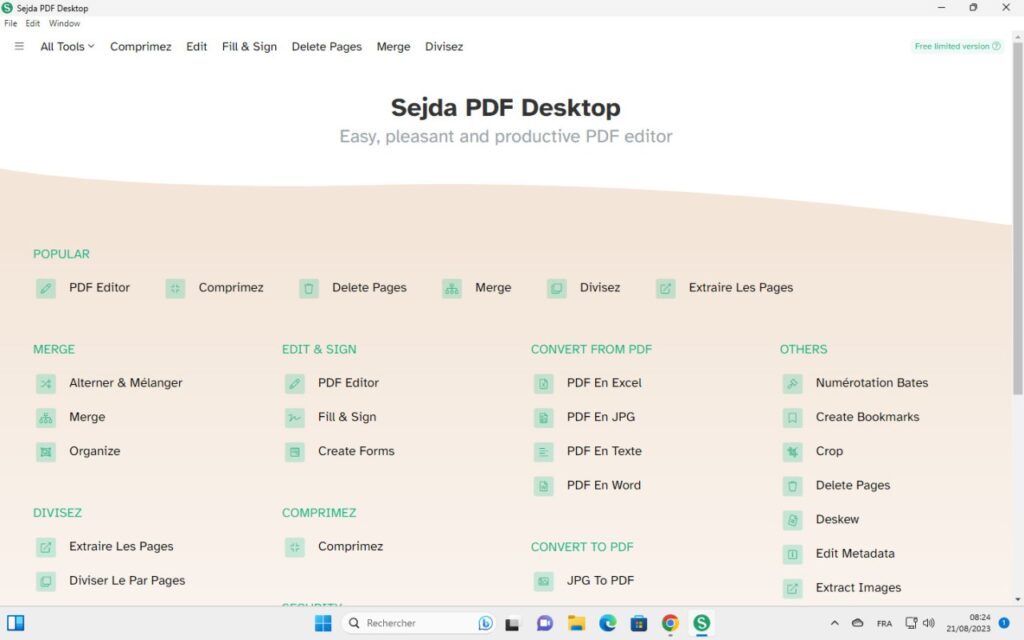Click the Free limited version badge

point(957,46)
